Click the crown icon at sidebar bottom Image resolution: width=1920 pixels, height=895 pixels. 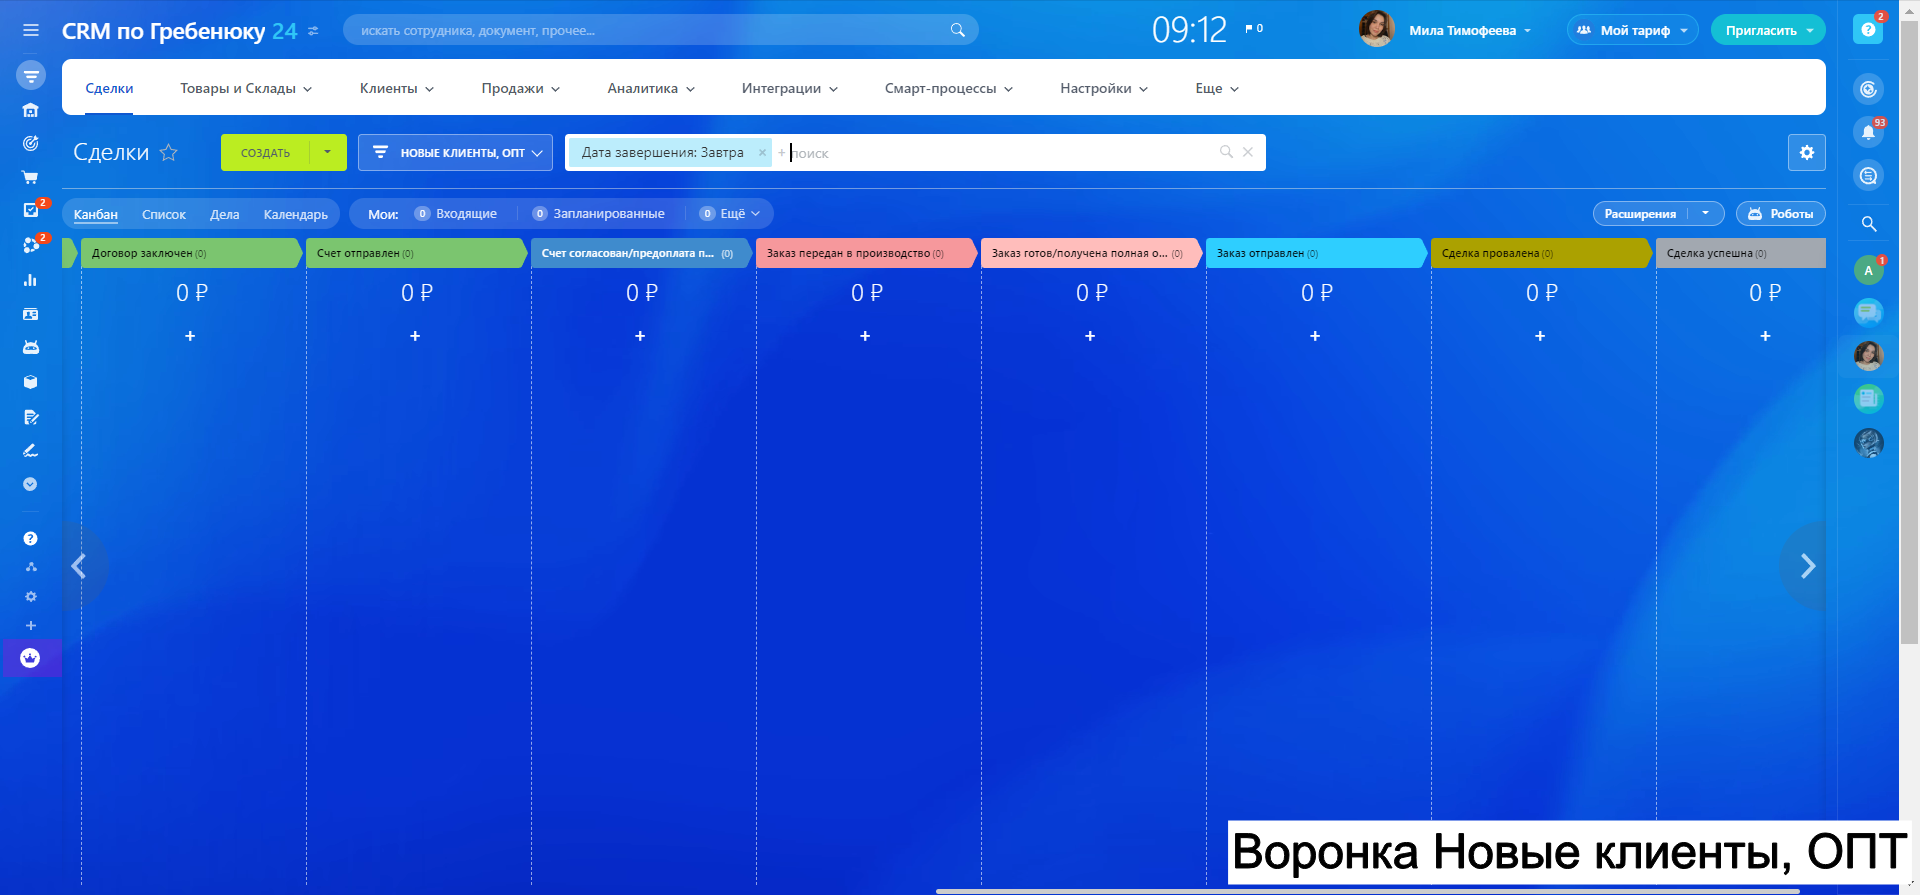(31, 658)
